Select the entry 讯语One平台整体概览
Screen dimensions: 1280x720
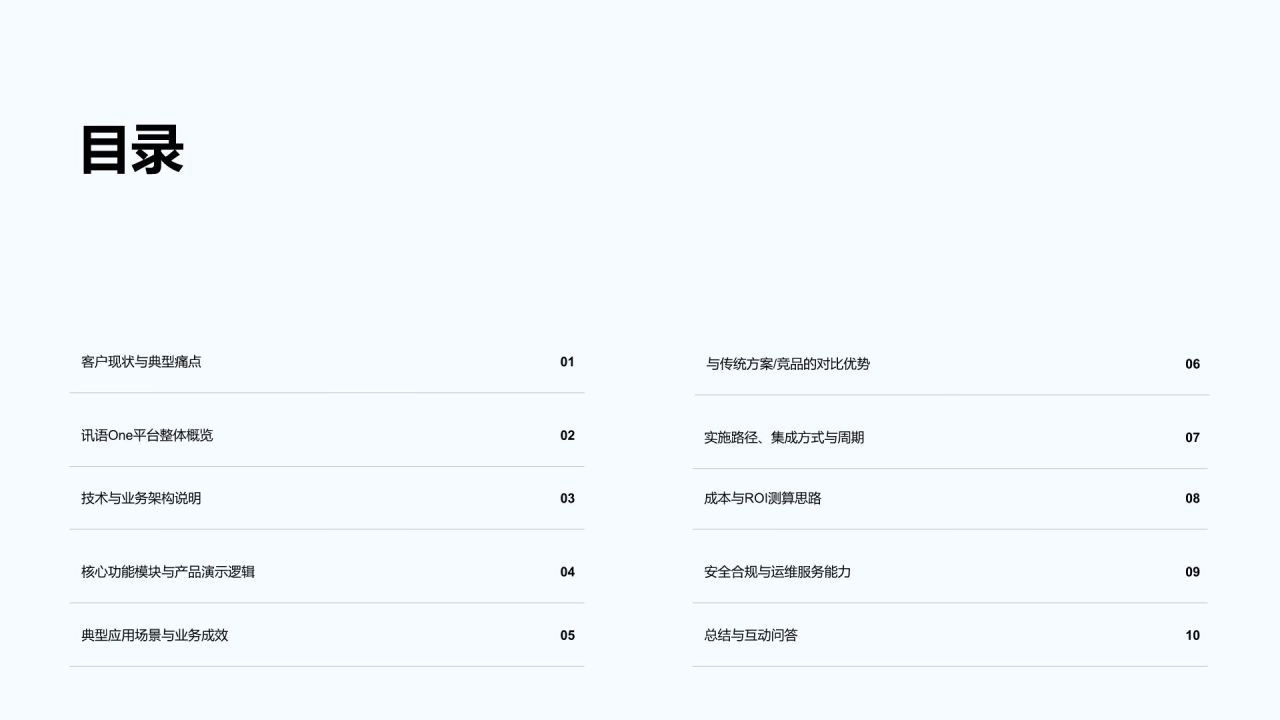point(147,436)
